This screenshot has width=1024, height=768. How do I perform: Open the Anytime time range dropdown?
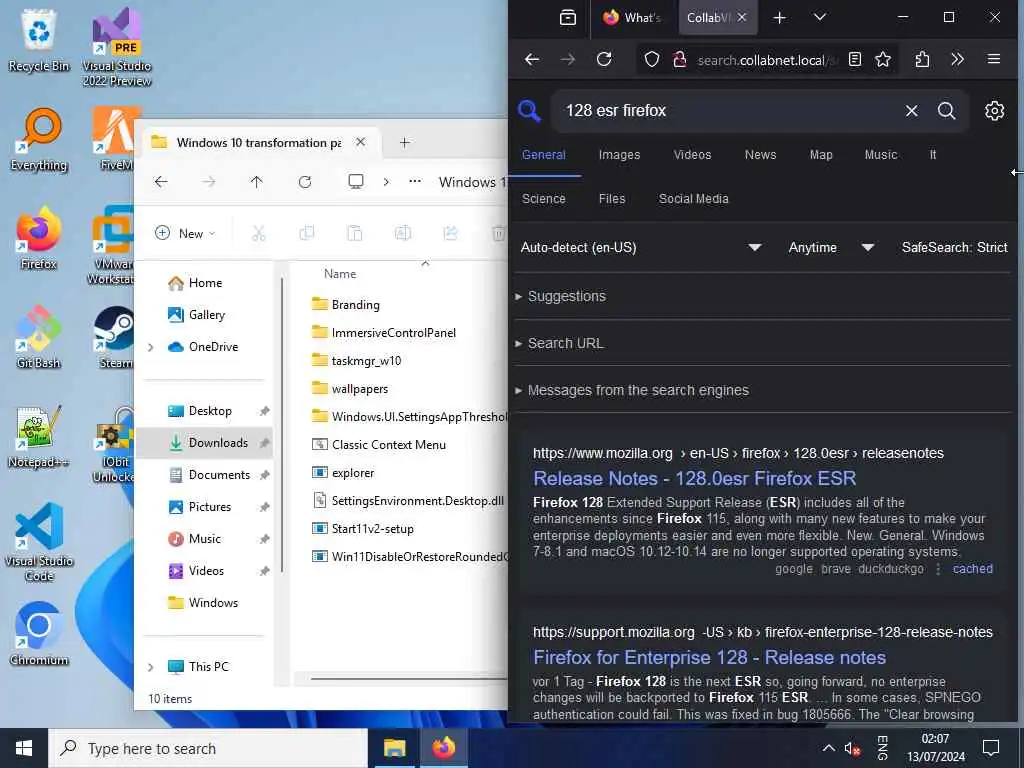click(831, 248)
